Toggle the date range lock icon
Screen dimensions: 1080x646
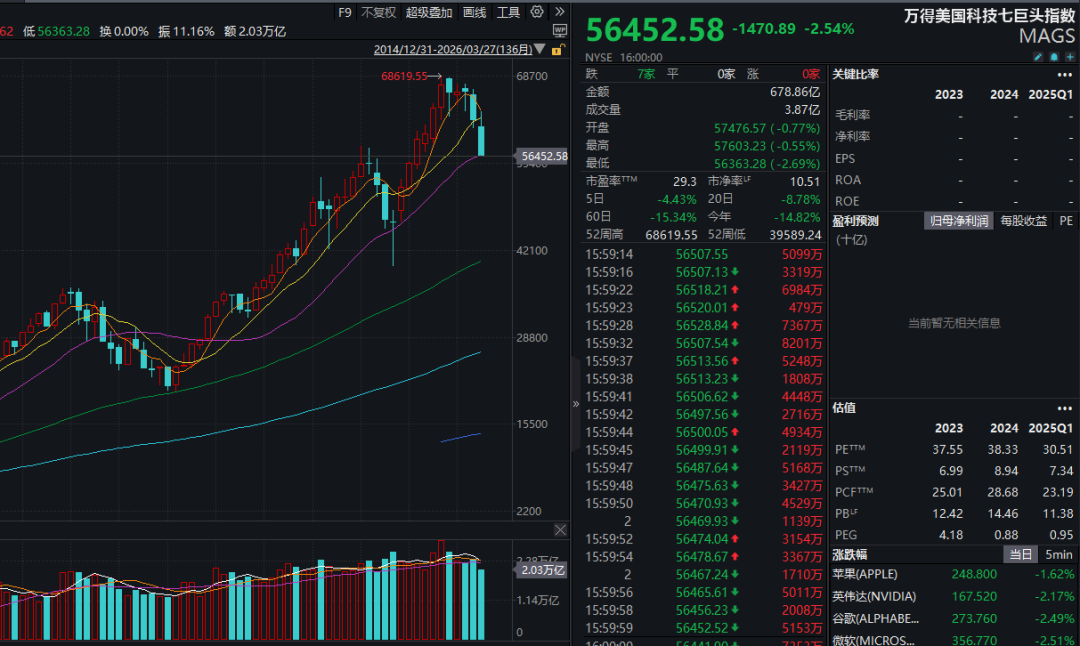557,49
